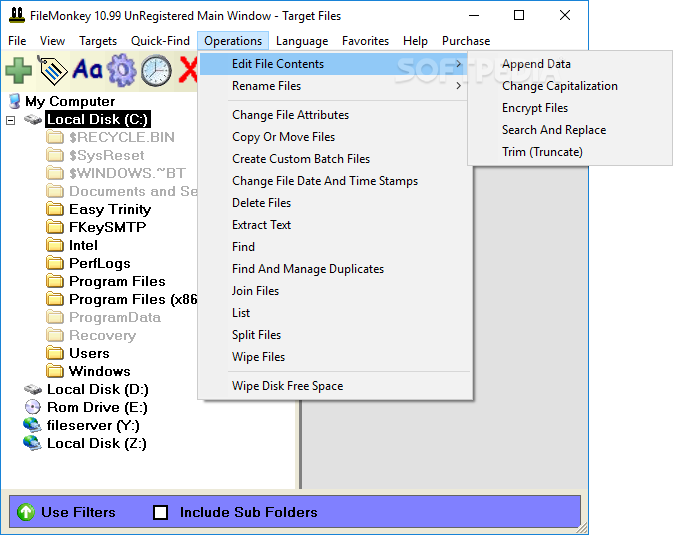This screenshot has height=535, width=673.
Task: Select Create Custom Batch Files operation
Action: tap(335, 159)
